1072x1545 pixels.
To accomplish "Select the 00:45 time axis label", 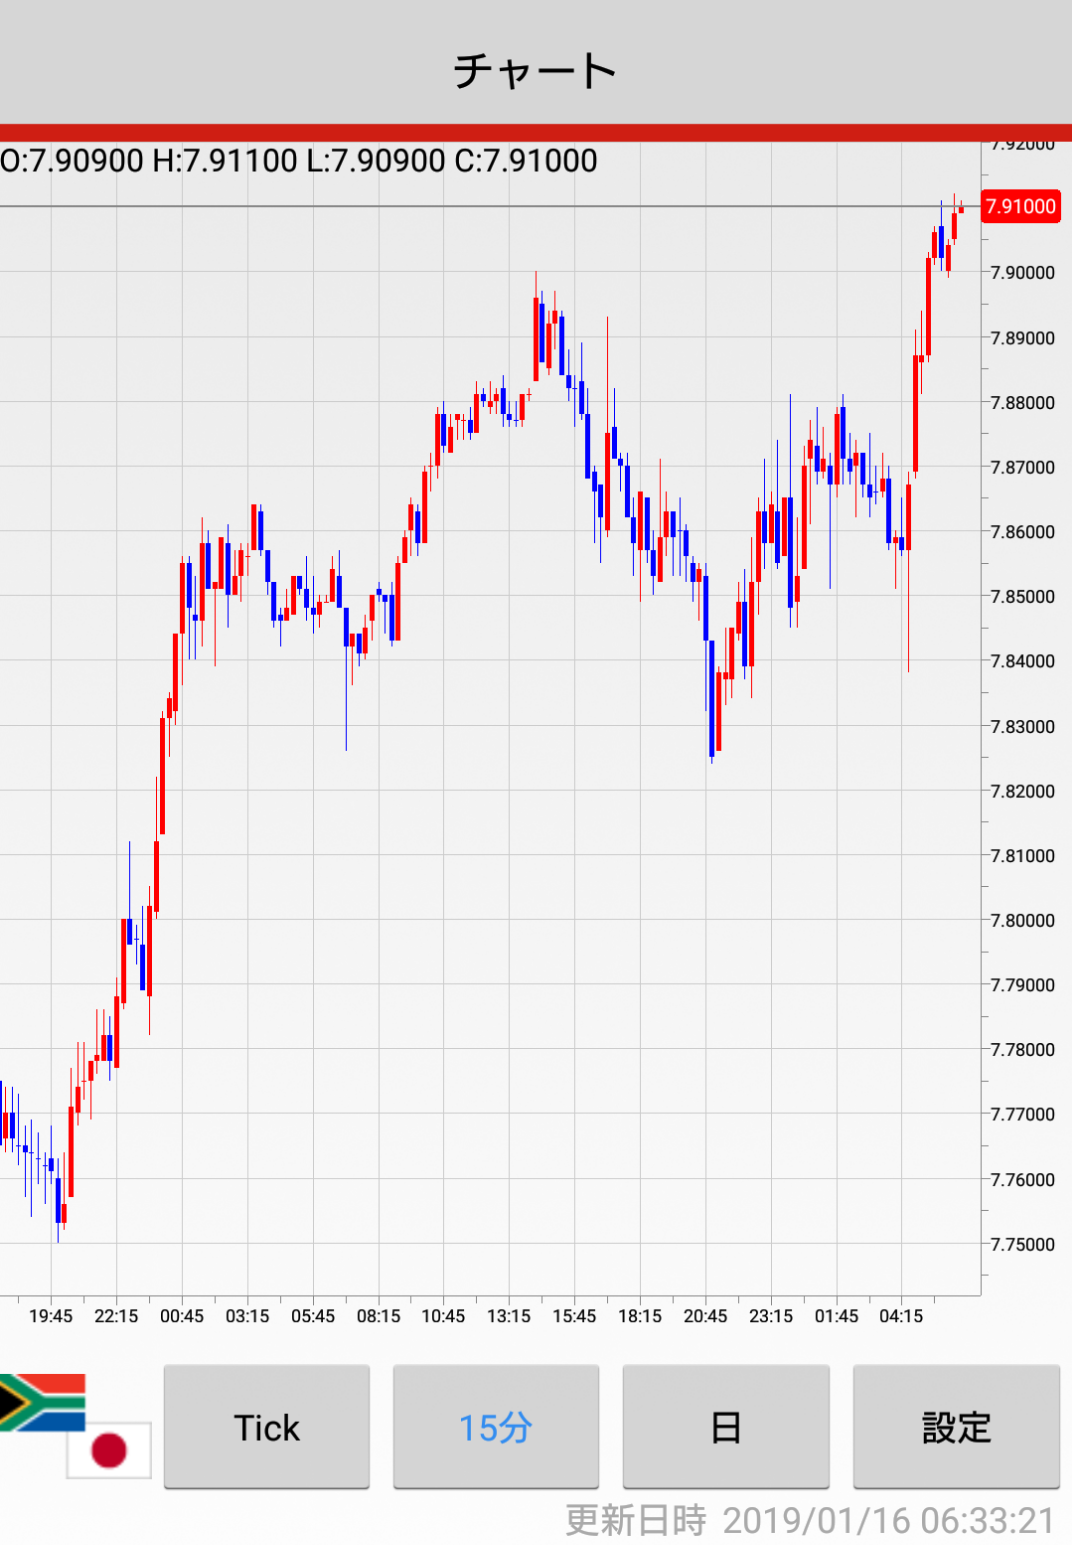I will 182,1316.
